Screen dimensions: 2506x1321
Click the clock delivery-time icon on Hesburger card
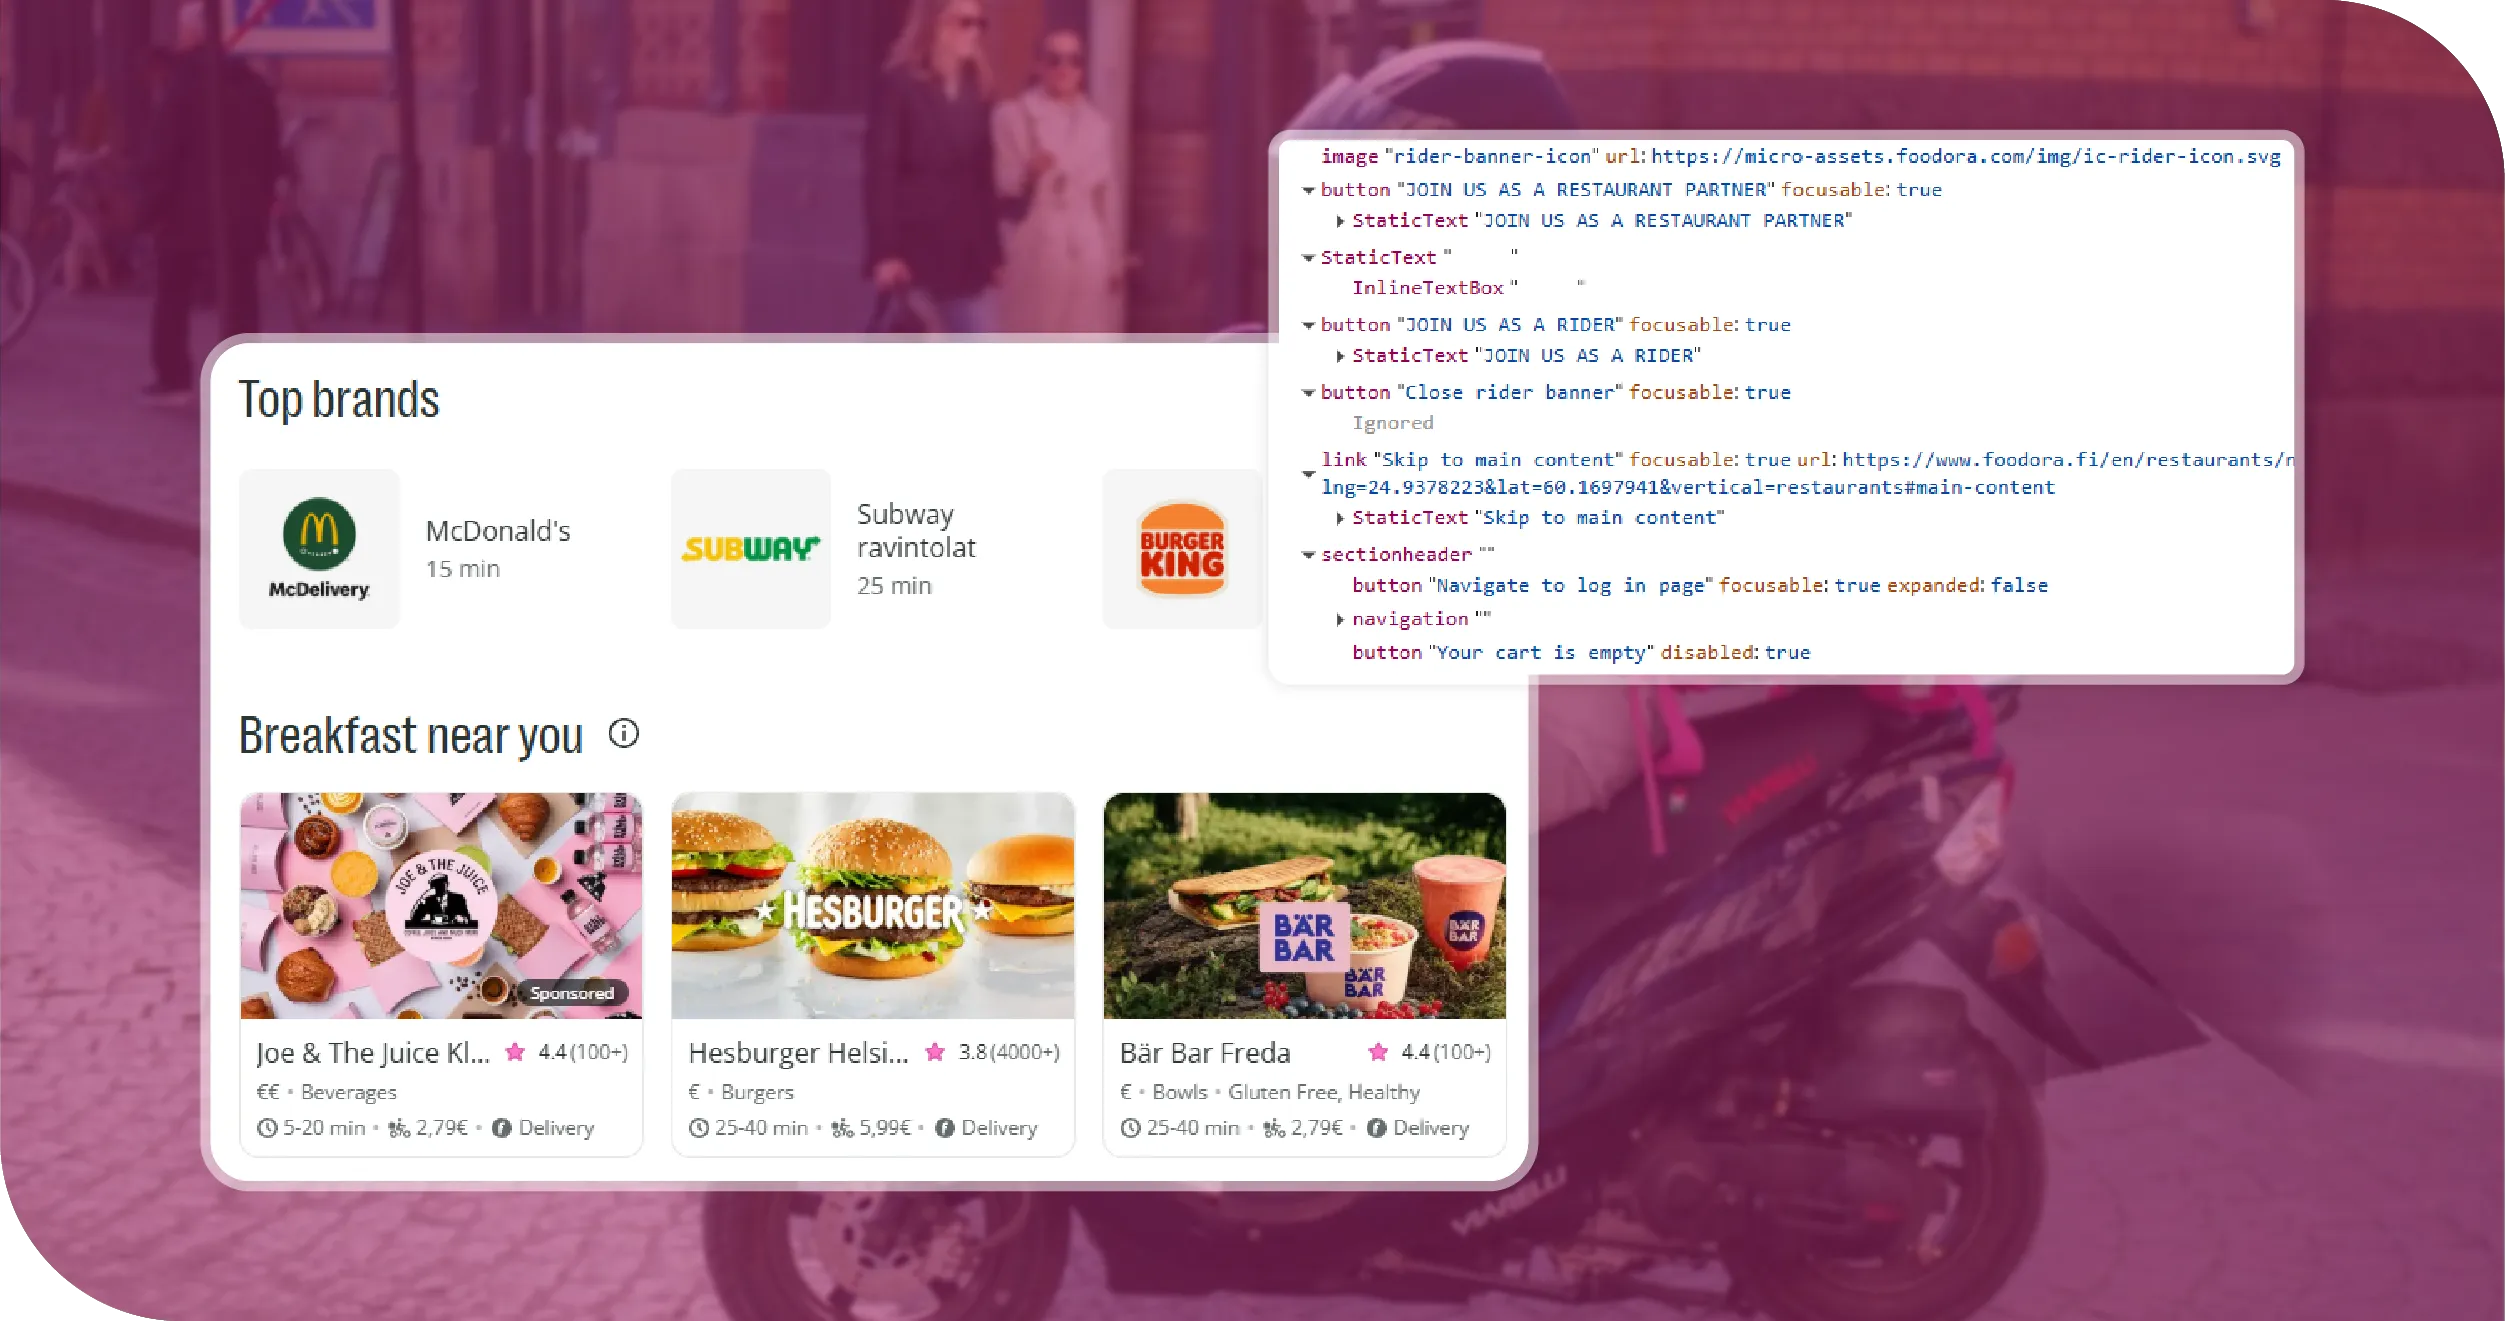pos(698,1128)
